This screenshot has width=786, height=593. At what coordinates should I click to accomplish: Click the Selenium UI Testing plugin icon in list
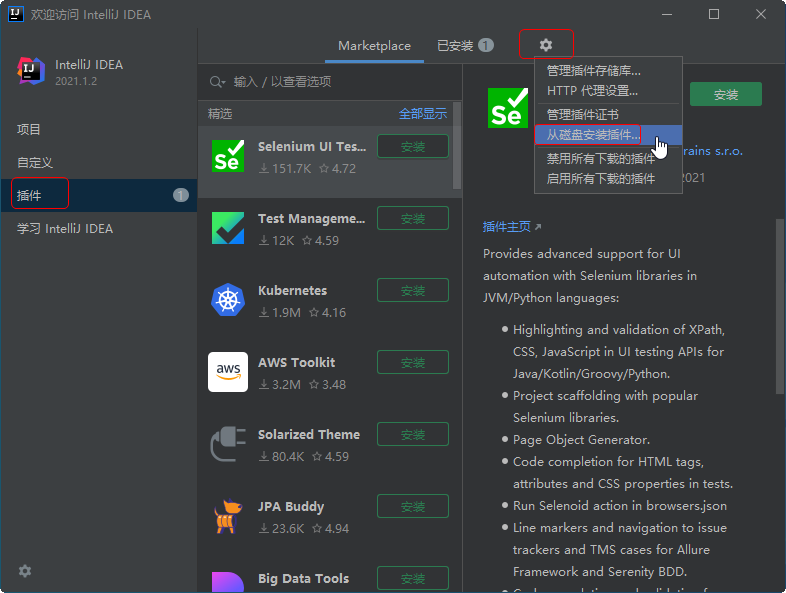[x=228, y=156]
